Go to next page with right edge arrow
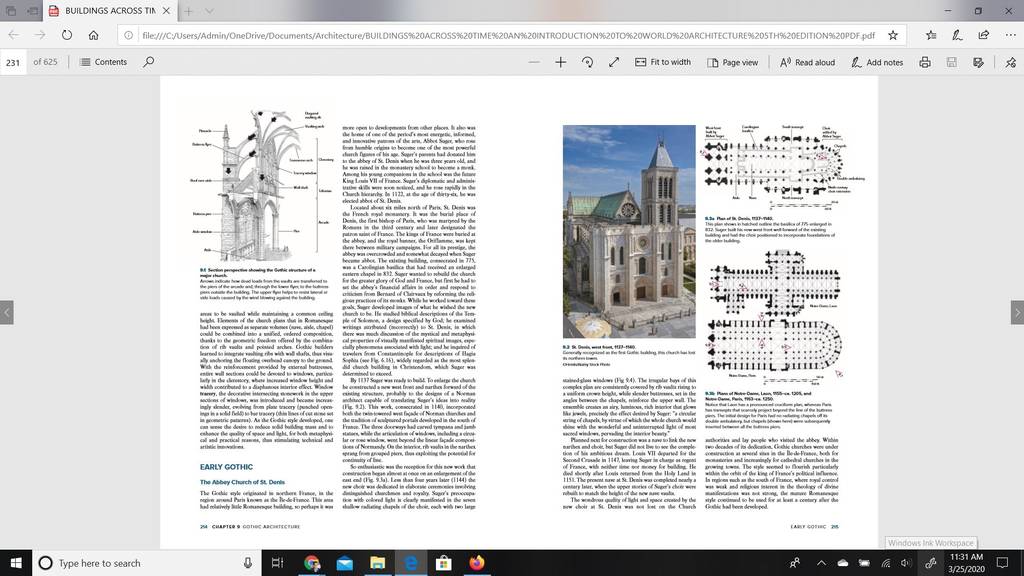 1017,312
